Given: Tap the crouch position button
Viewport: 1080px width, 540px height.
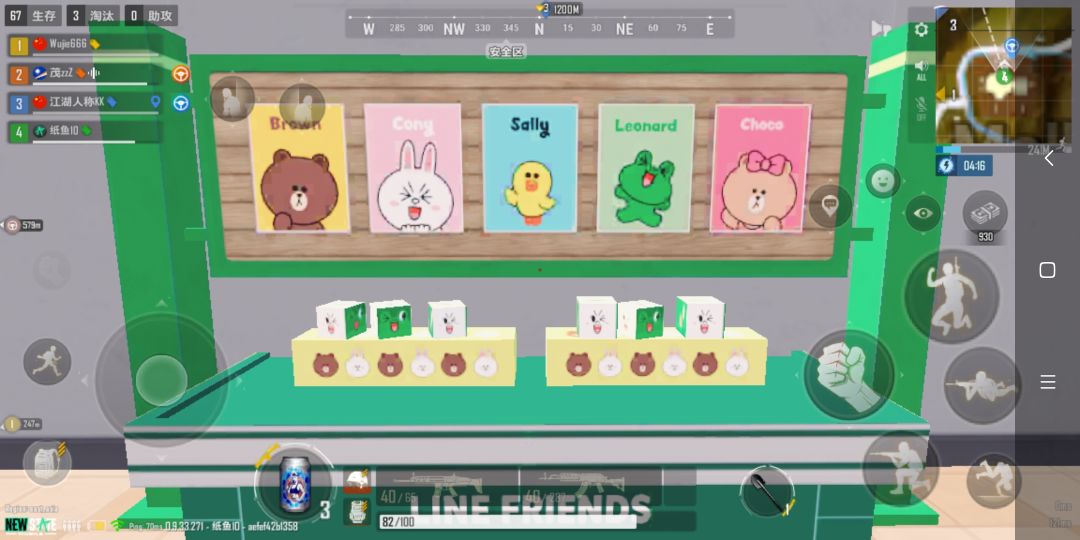Looking at the screenshot, I should 901,468.
